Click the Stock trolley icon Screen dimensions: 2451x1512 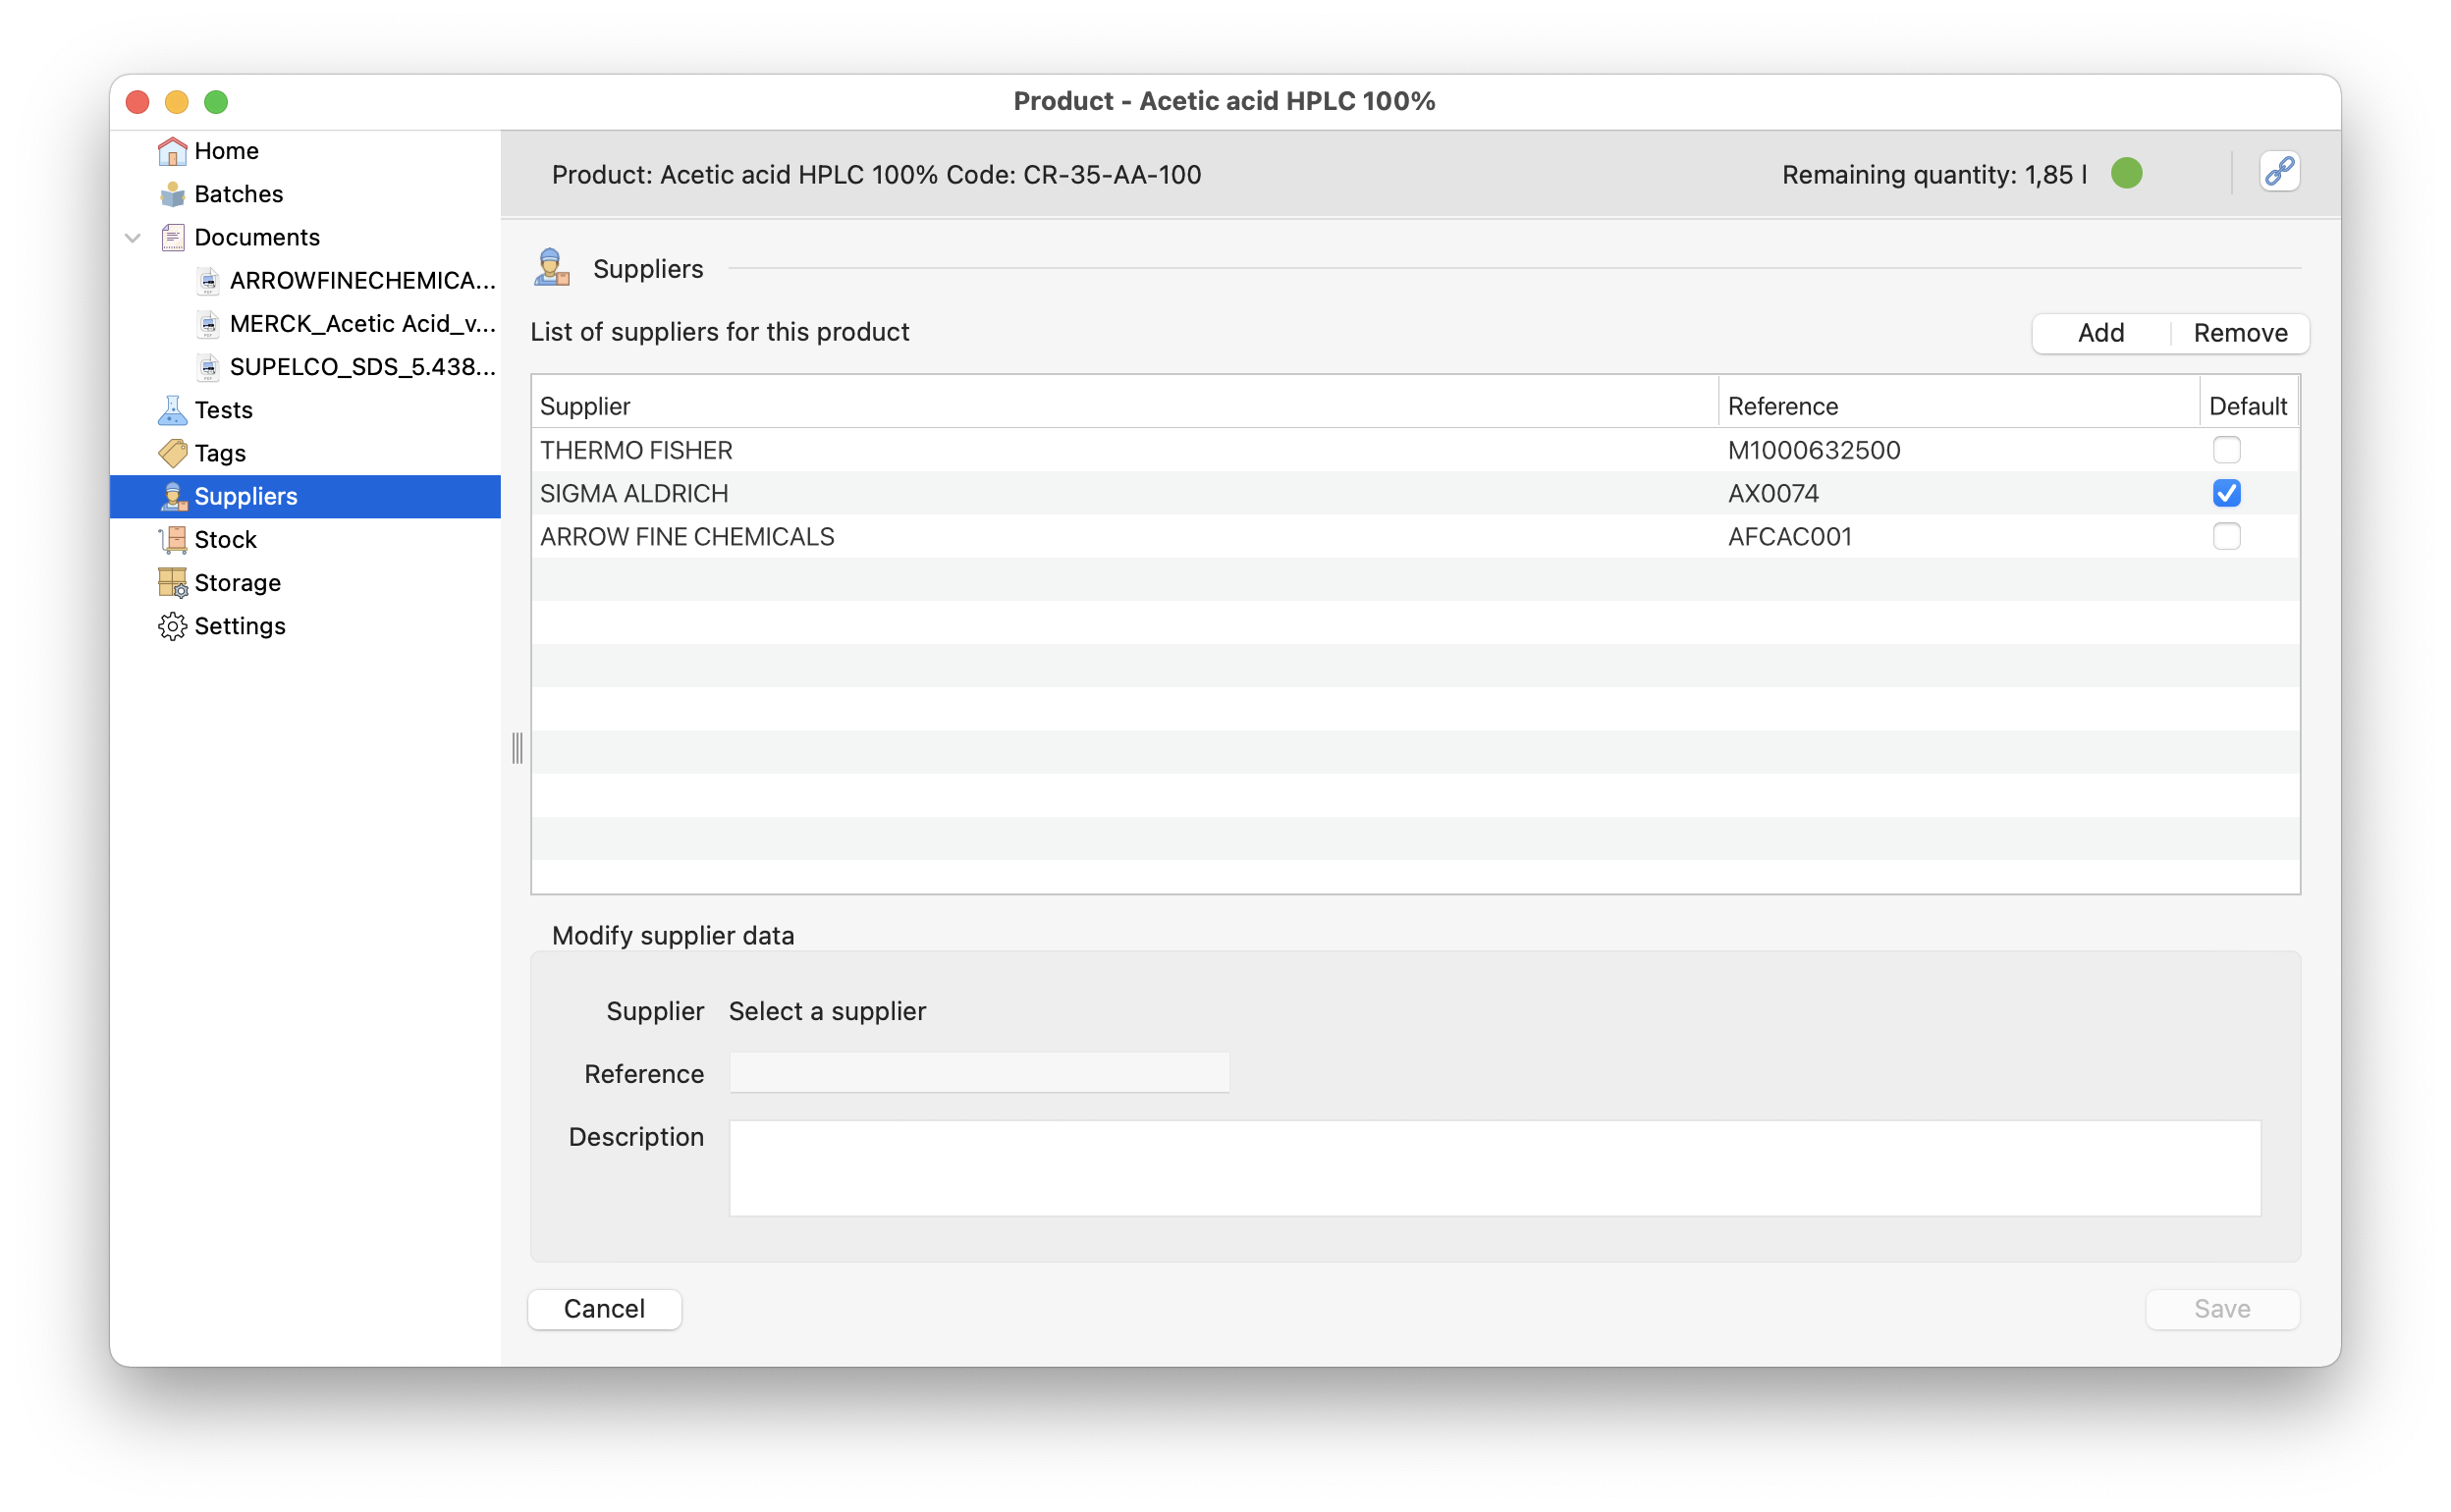(x=172, y=540)
